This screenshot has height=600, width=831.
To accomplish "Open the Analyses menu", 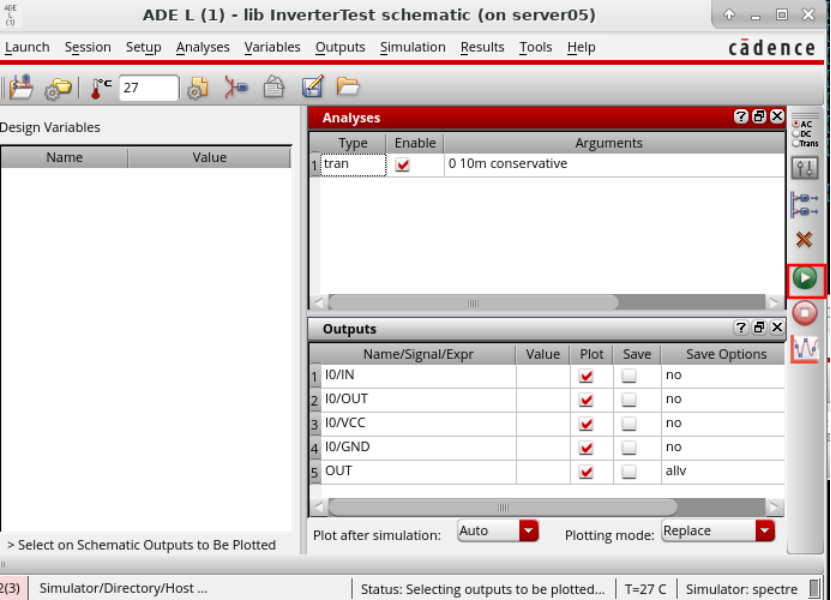I will 202,47.
